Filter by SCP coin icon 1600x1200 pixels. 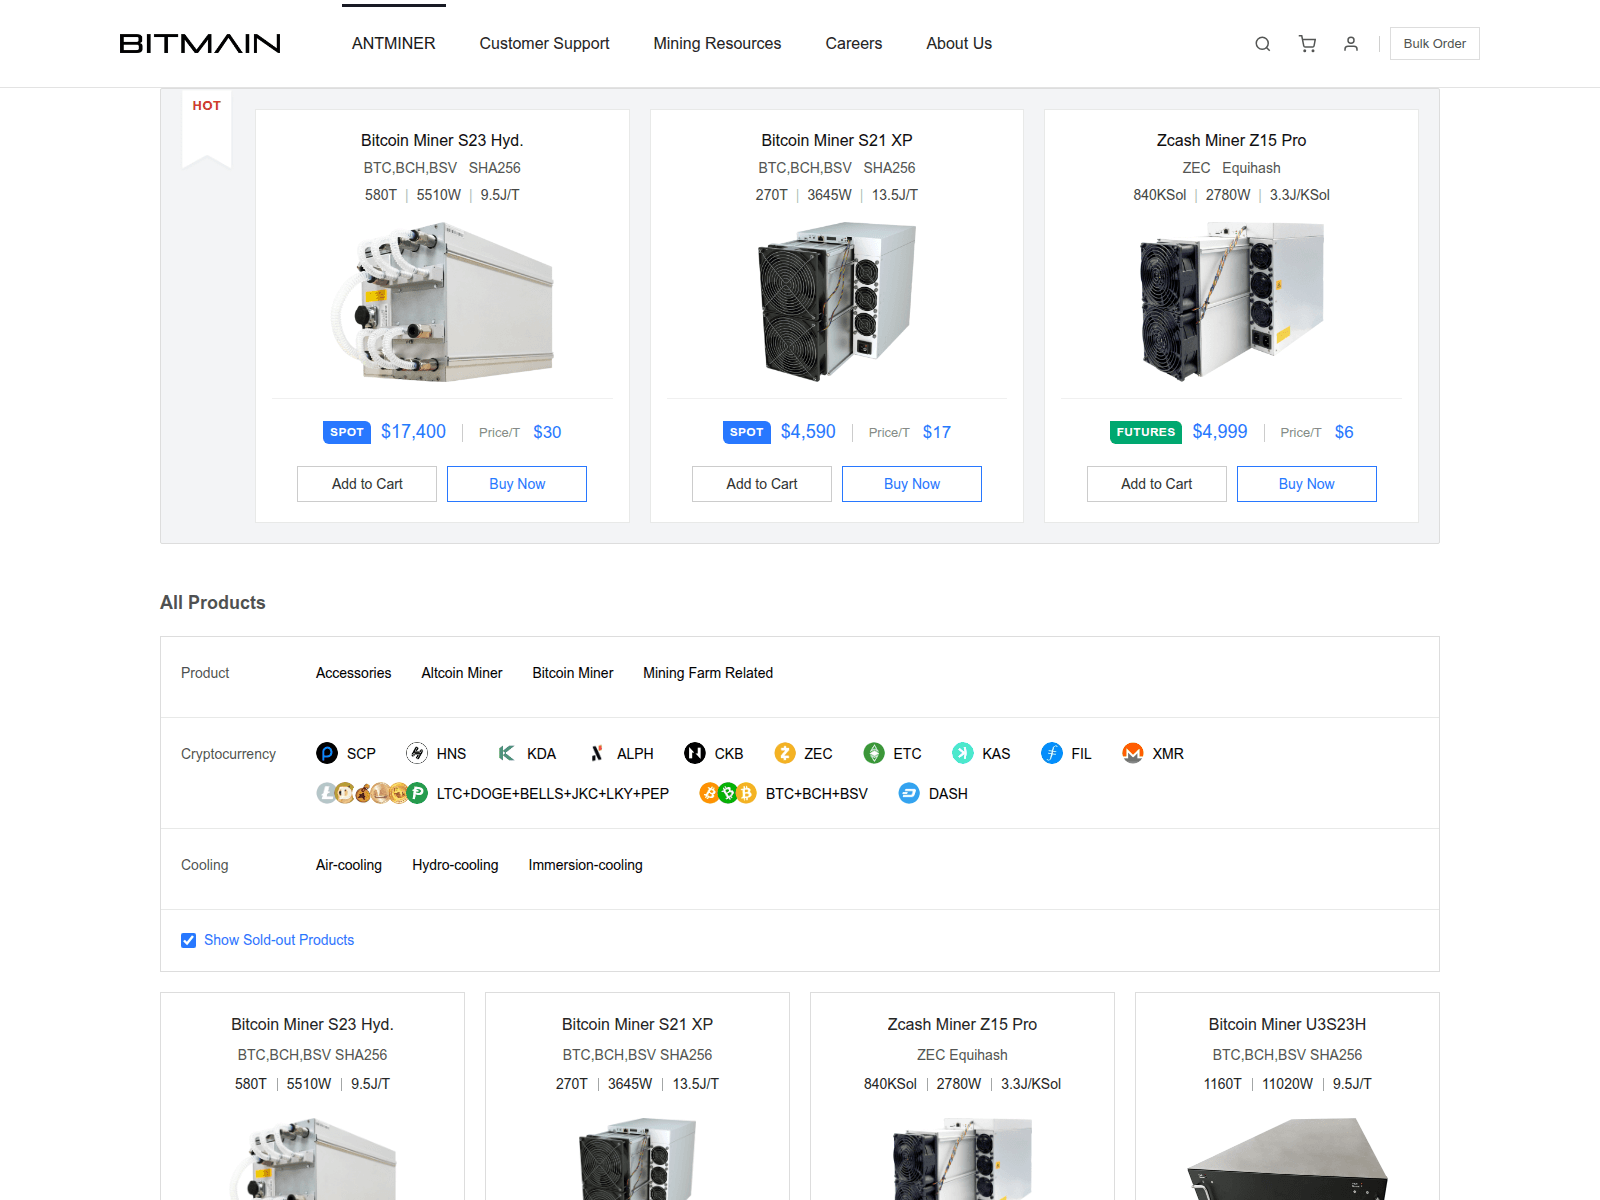pos(327,753)
